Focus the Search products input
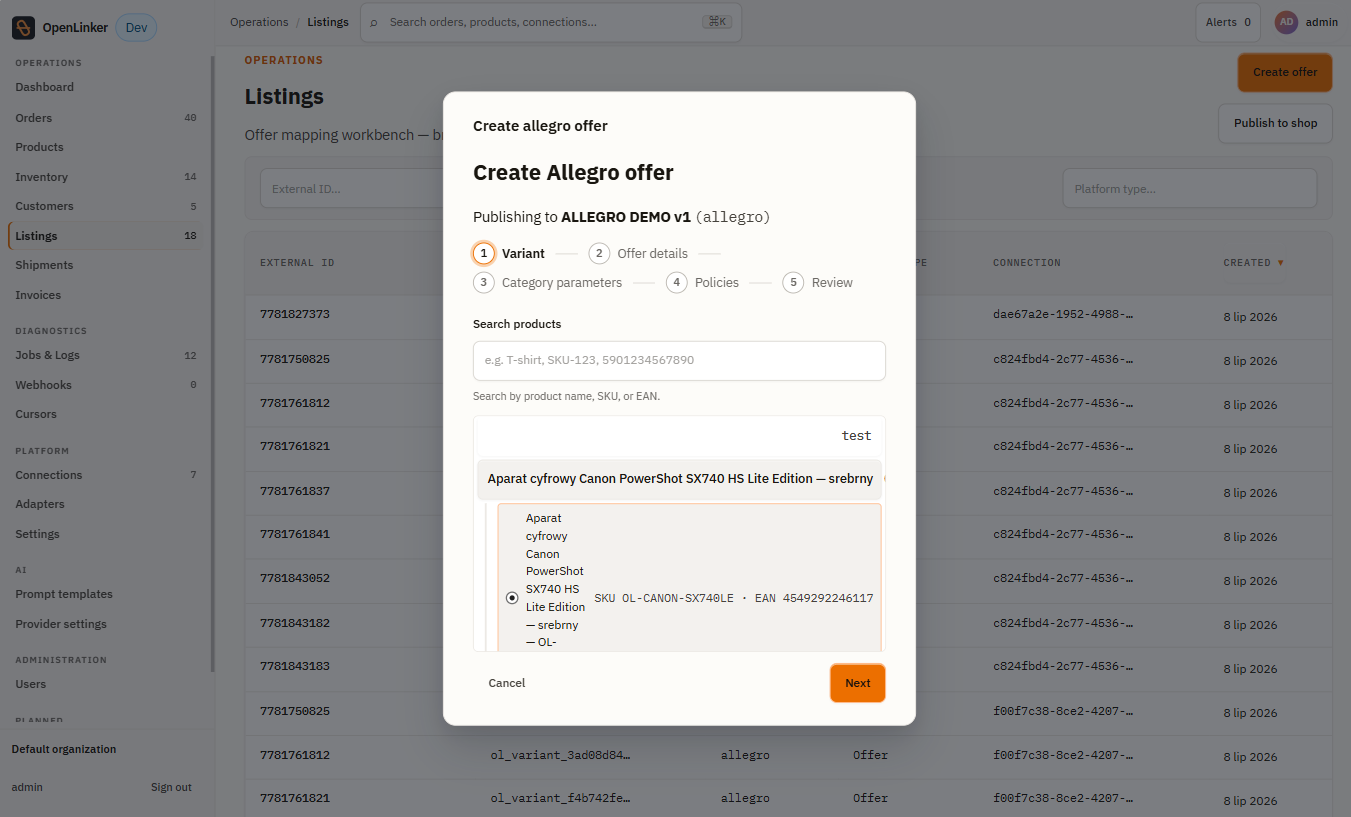 679,360
